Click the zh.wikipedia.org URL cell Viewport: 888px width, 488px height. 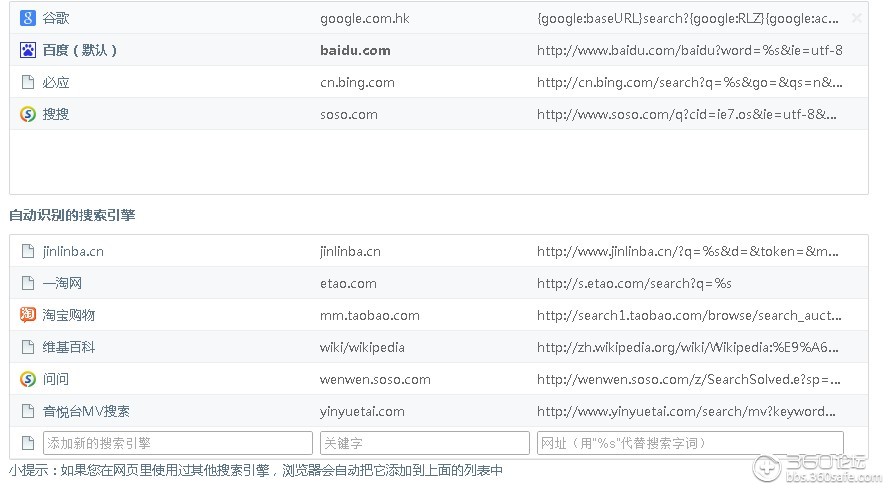(688, 346)
